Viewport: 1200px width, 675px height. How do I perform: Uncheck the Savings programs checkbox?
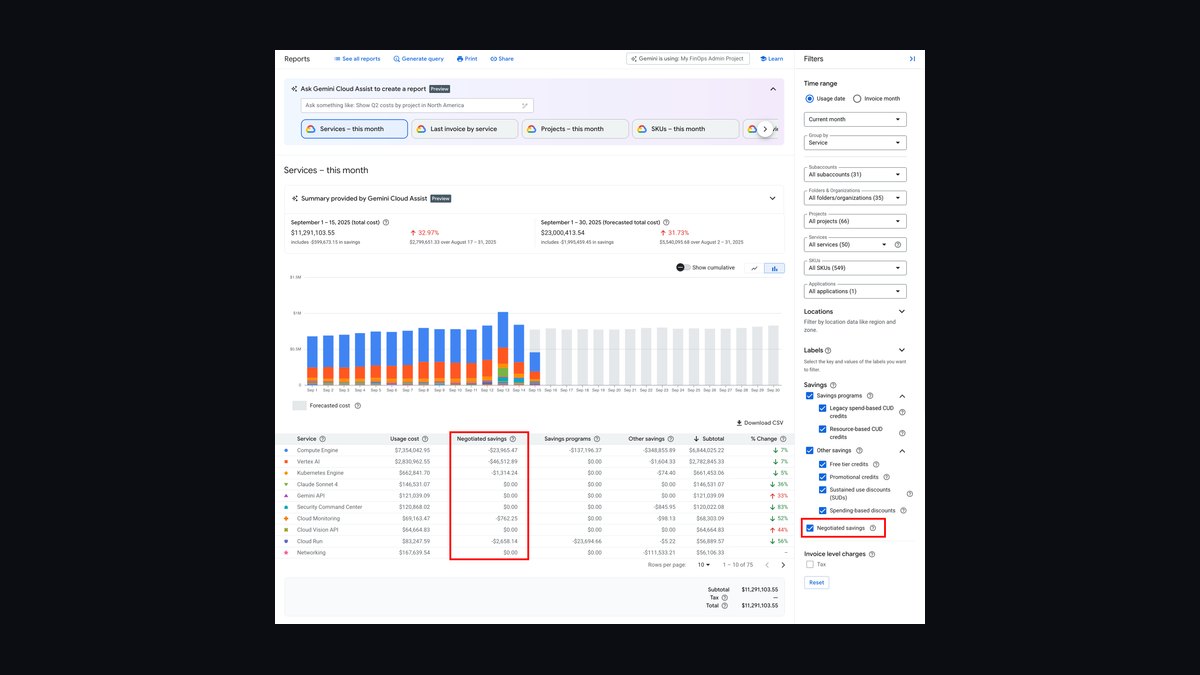pos(810,396)
